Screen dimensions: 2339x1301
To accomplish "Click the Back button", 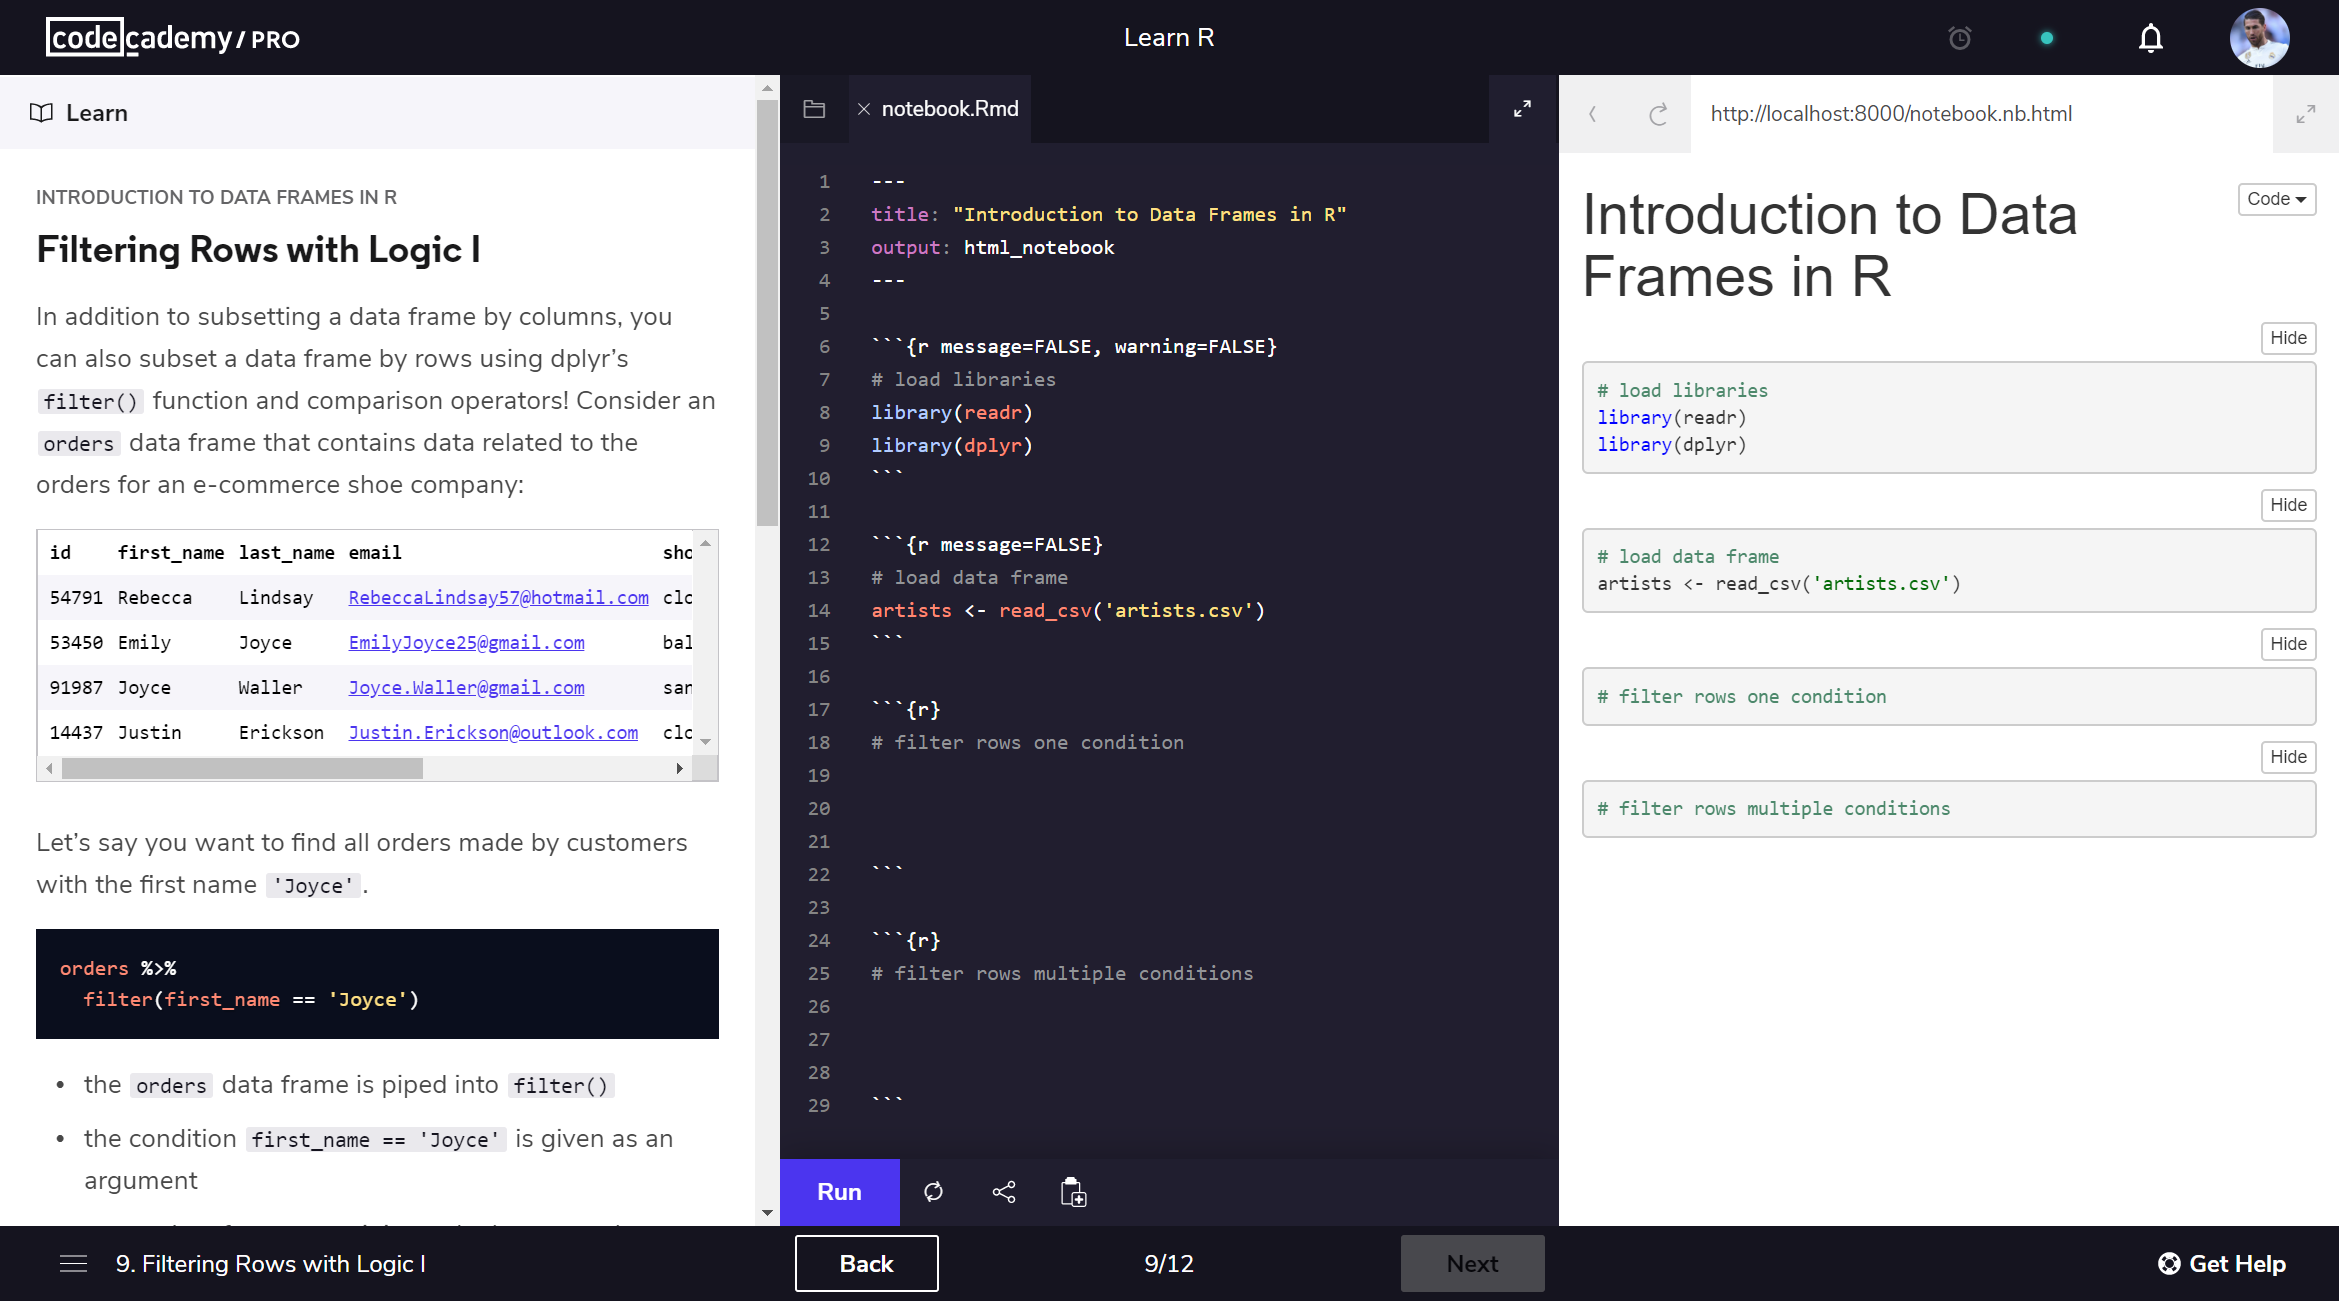I will (866, 1264).
